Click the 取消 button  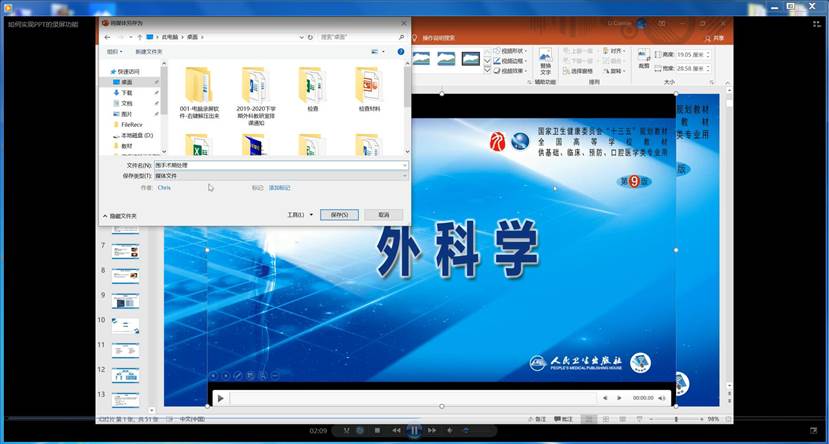coord(384,215)
